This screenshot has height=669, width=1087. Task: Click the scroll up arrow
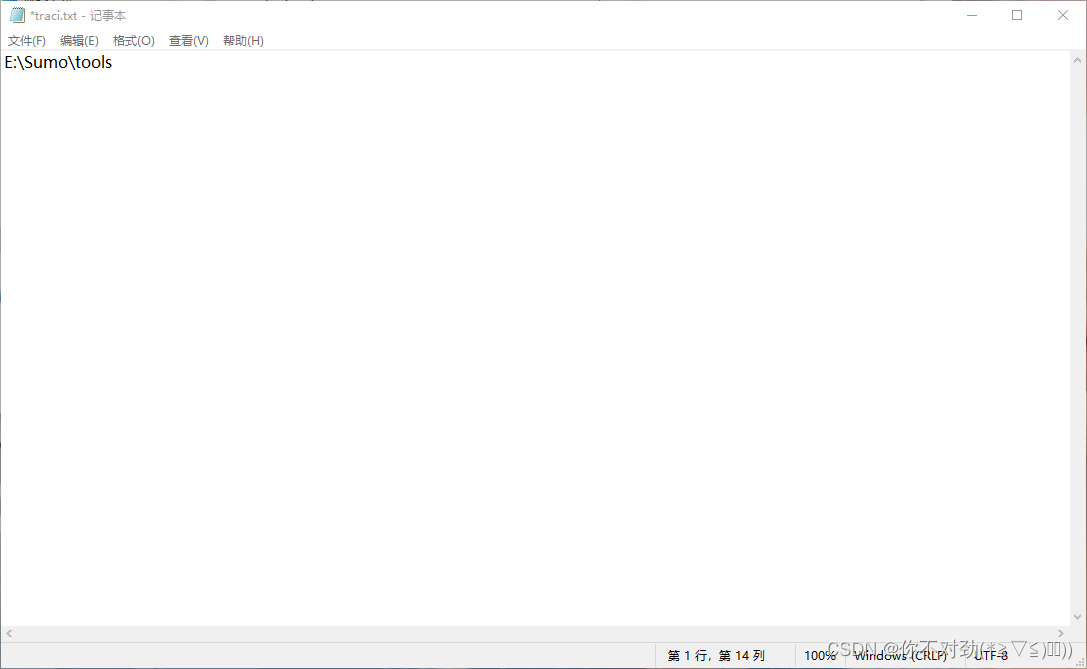tap(1077, 60)
